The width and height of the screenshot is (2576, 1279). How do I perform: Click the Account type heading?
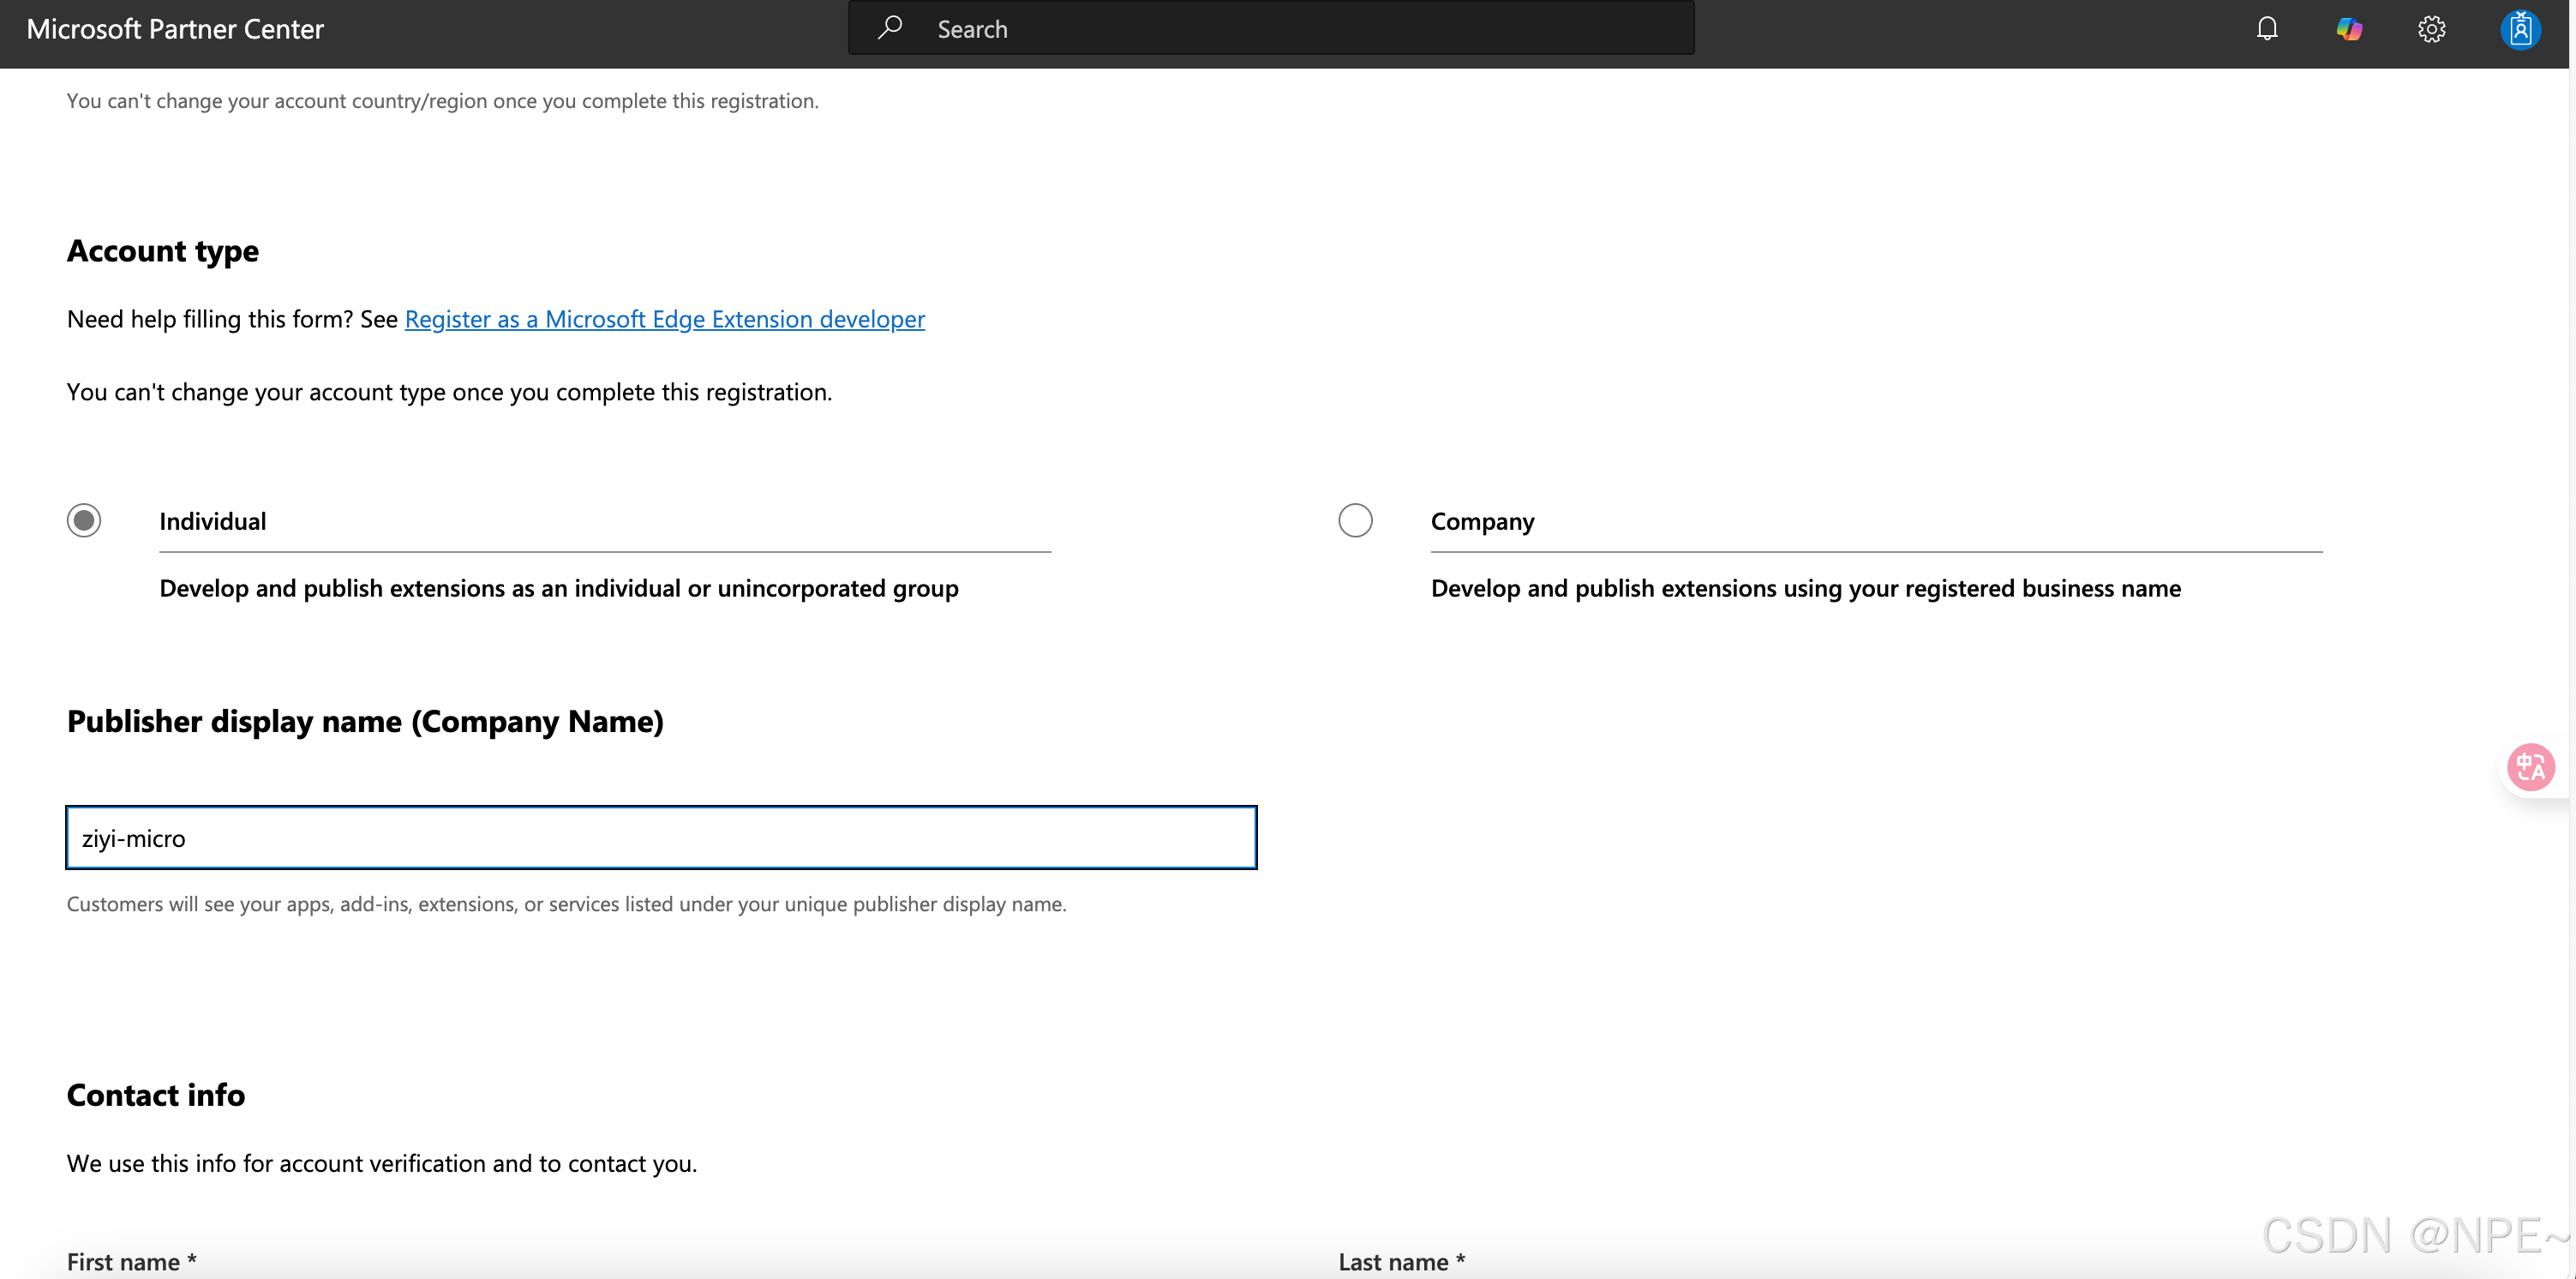point(163,251)
